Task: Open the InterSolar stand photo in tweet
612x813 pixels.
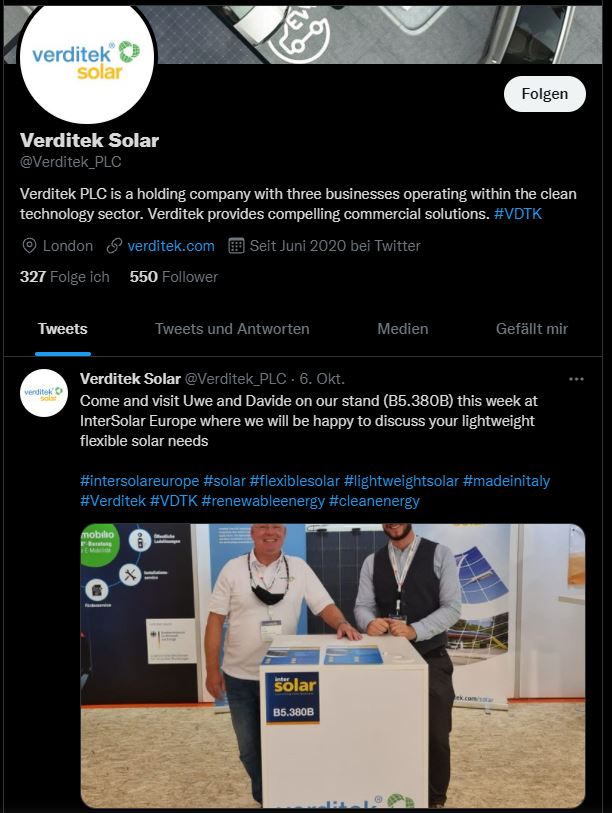Action: [x=332, y=666]
